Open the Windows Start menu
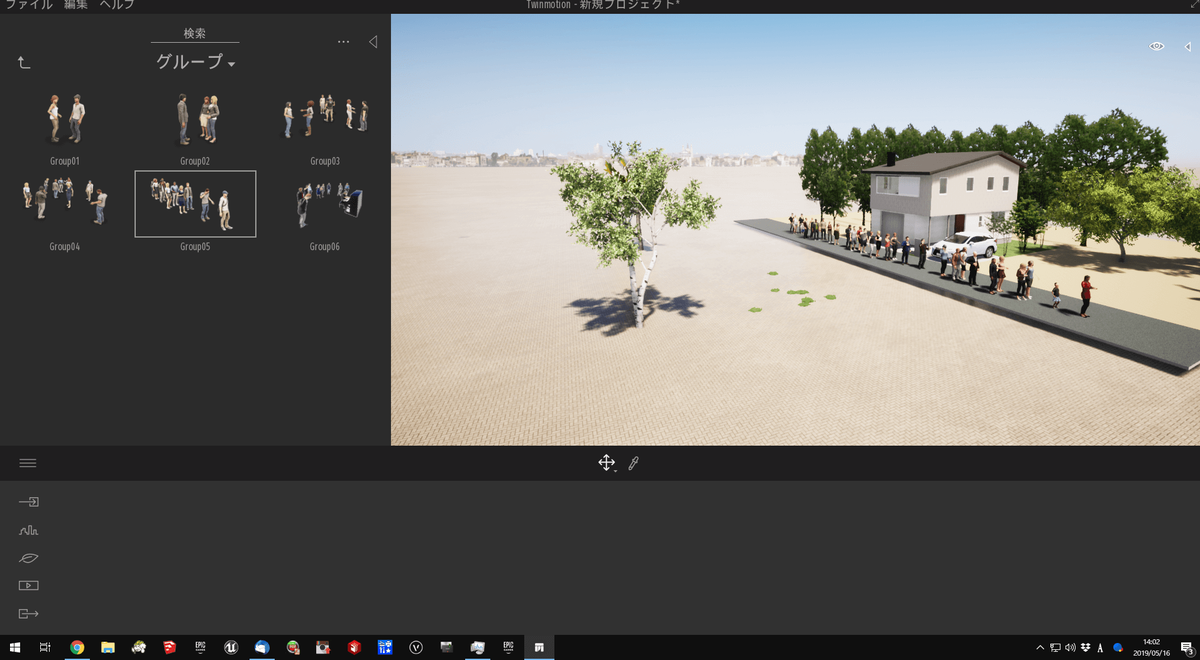1200x660 pixels. coord(15,647)
